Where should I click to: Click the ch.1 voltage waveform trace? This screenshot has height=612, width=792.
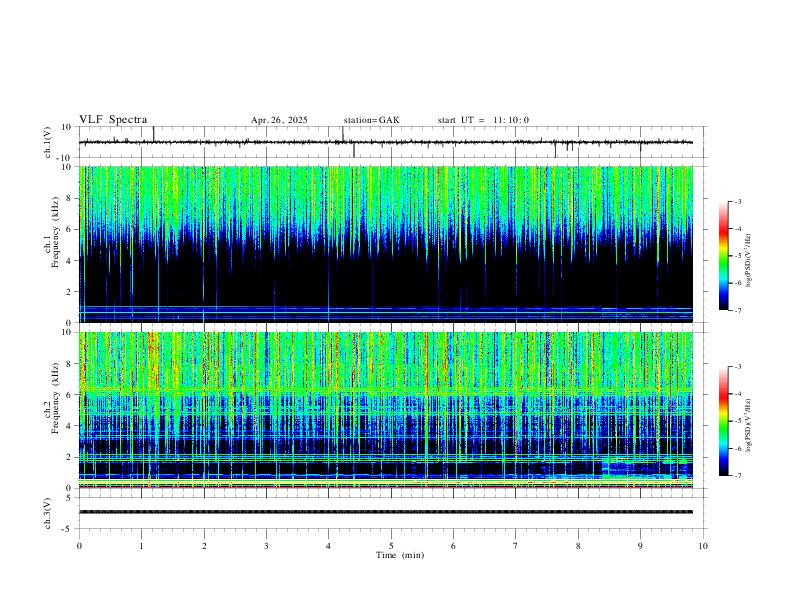coord(386,142)
